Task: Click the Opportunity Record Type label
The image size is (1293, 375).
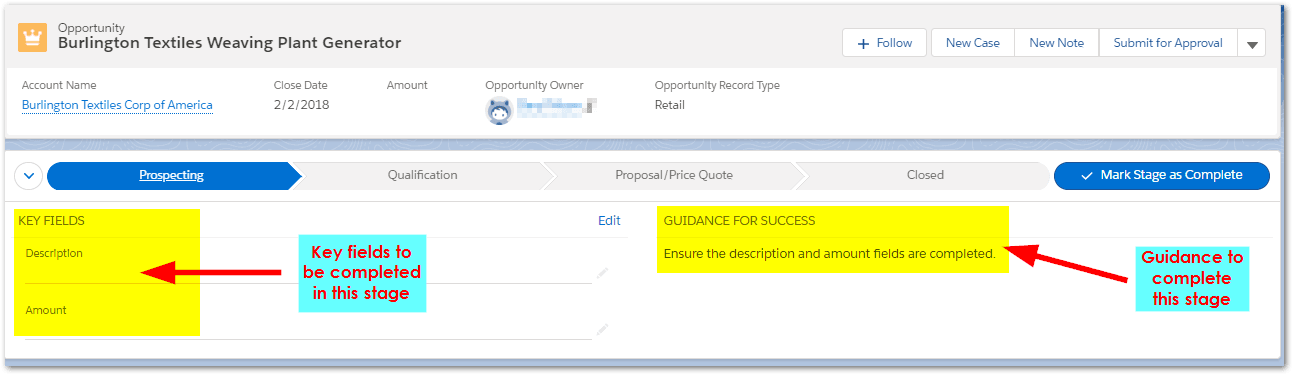Action: [717, 86]
